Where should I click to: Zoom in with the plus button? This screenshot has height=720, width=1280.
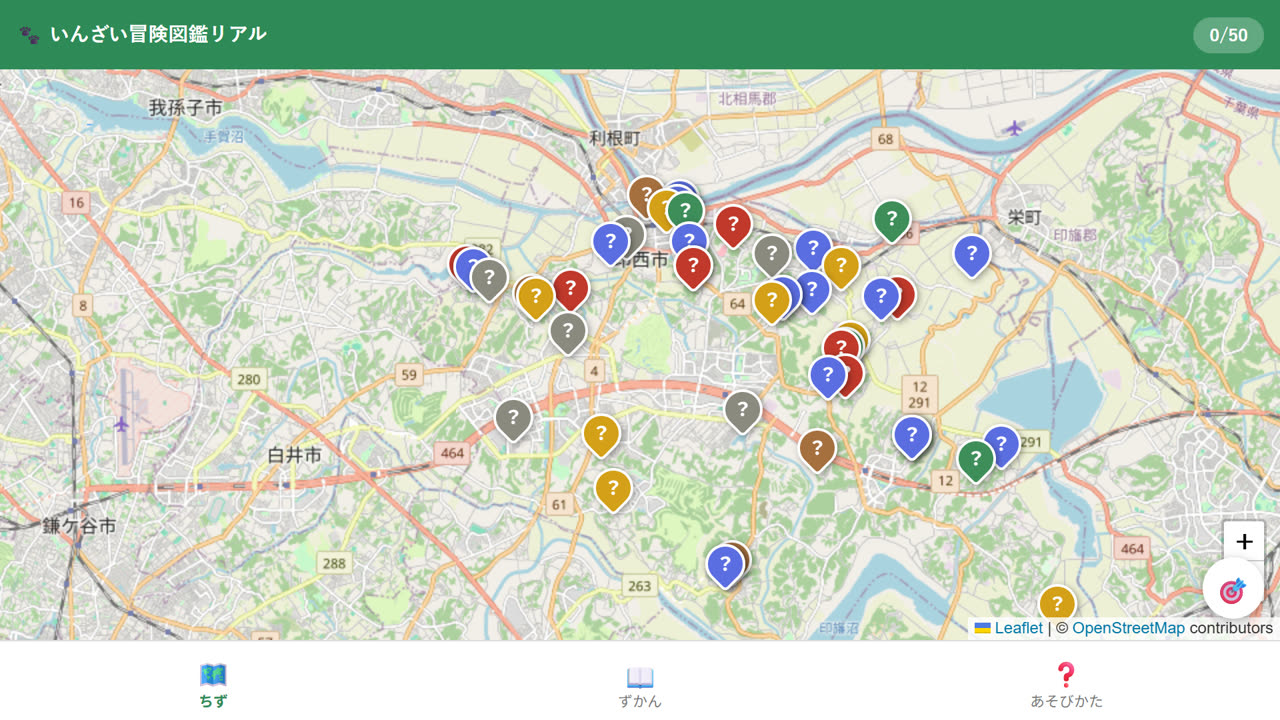click(1244, 542)
